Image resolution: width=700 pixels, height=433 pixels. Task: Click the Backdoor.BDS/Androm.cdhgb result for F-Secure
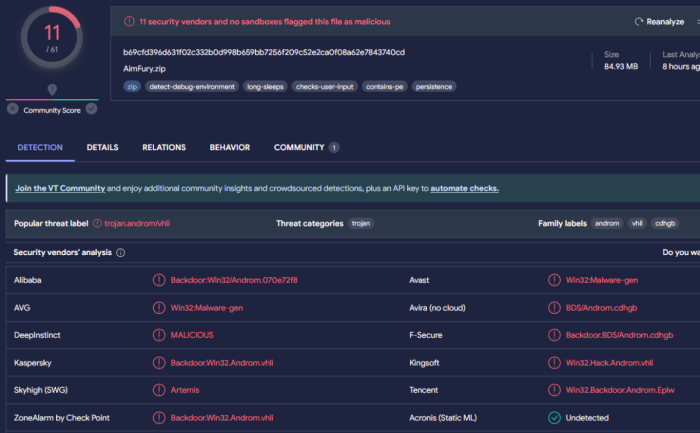tap(619, 335)
